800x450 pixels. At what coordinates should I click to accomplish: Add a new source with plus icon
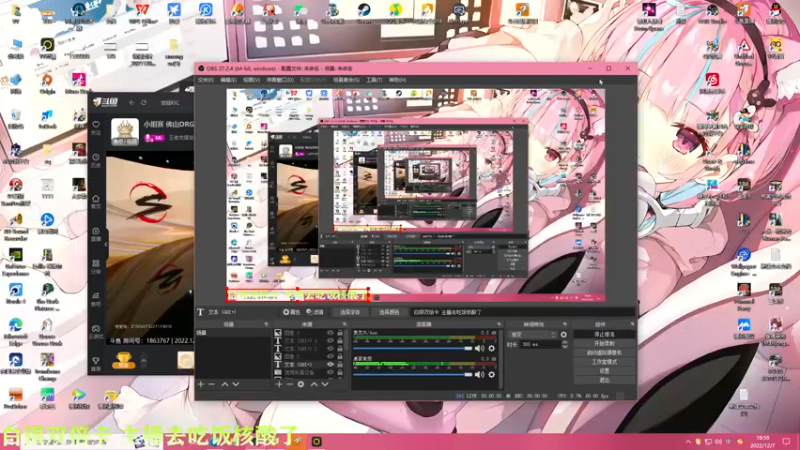[279, 384]
